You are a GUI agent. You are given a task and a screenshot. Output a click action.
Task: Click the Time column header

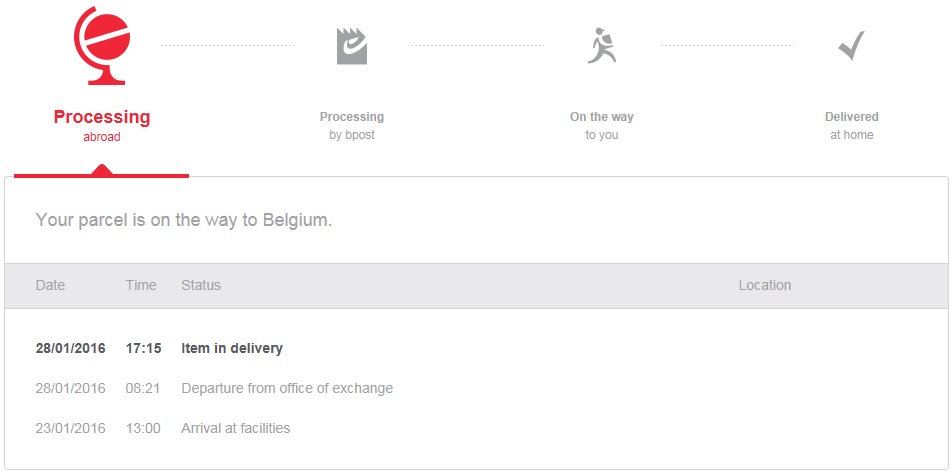click(x=141, y=285)
